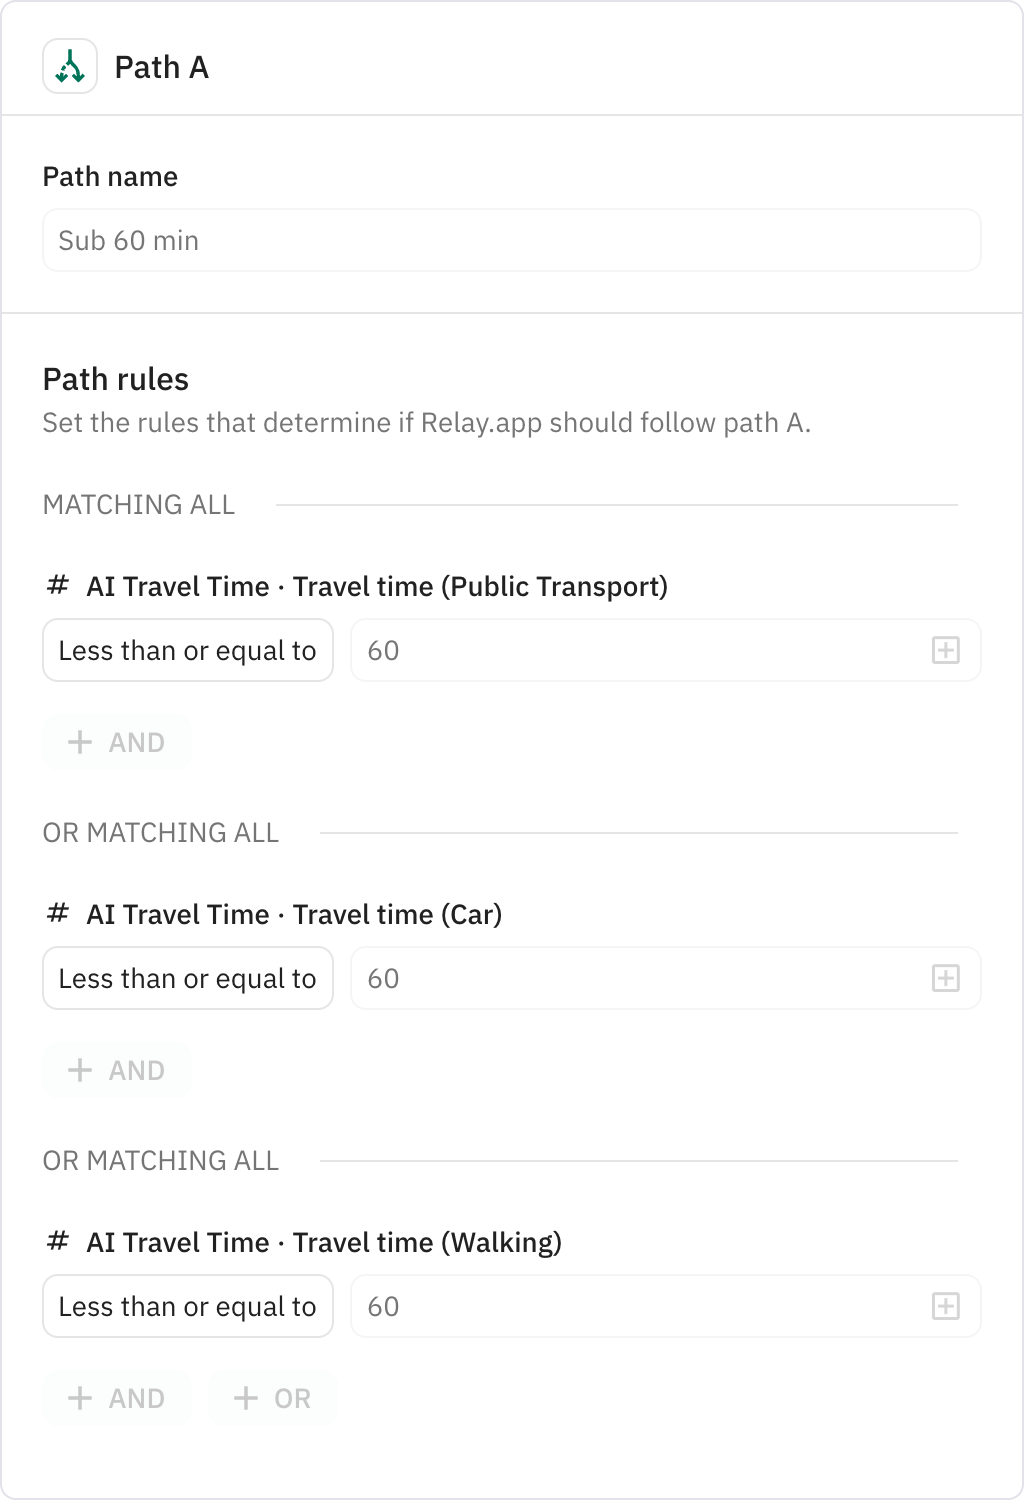Add AND condition under the Walking rule
This screenshot has width=1024, height=1500.
116,1398
